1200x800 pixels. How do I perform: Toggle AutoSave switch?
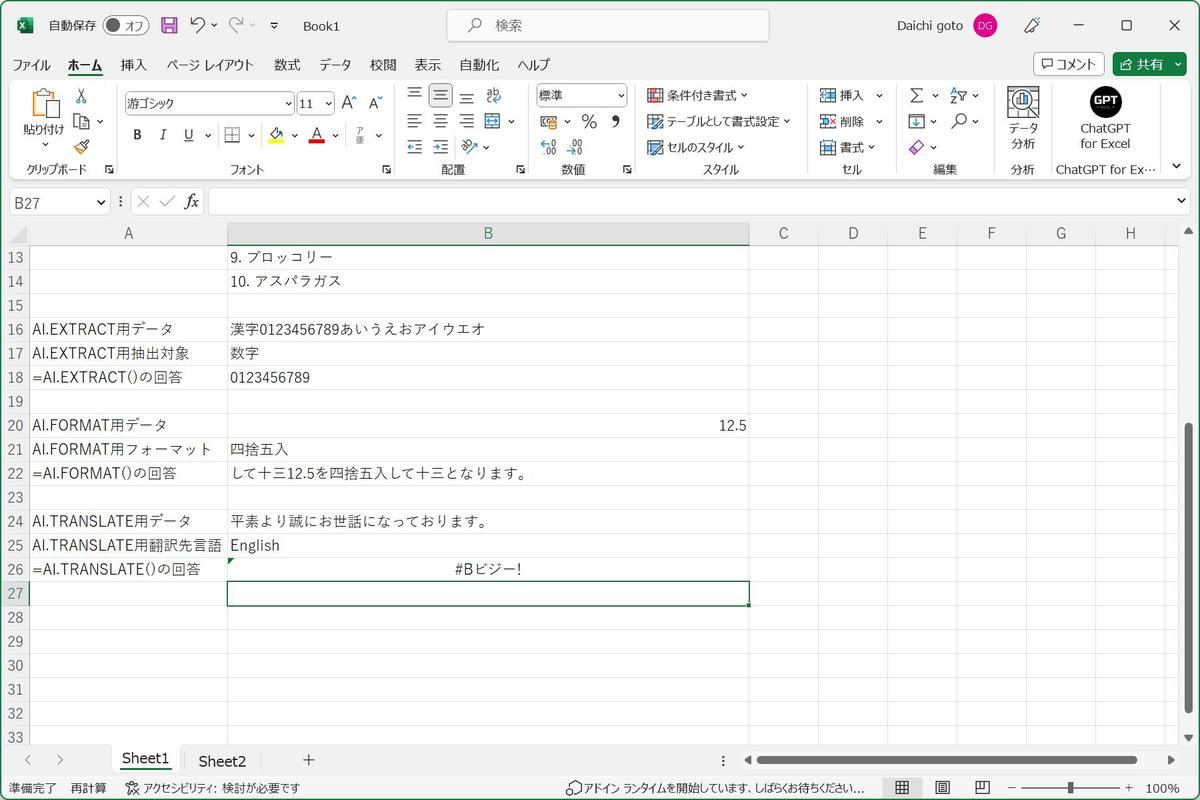pos(125,26)
